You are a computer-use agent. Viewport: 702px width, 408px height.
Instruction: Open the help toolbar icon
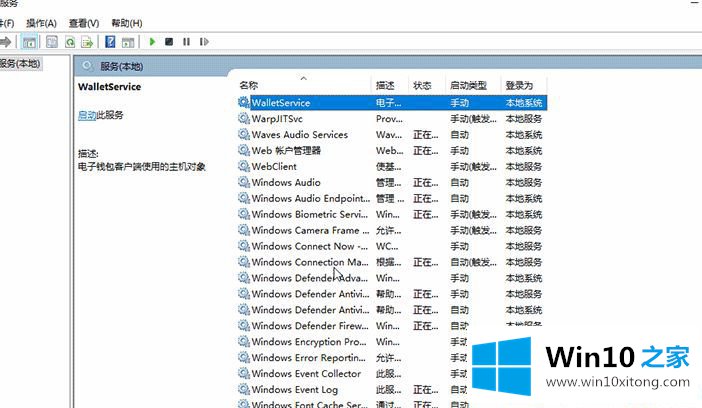click(x=110, y=42)
